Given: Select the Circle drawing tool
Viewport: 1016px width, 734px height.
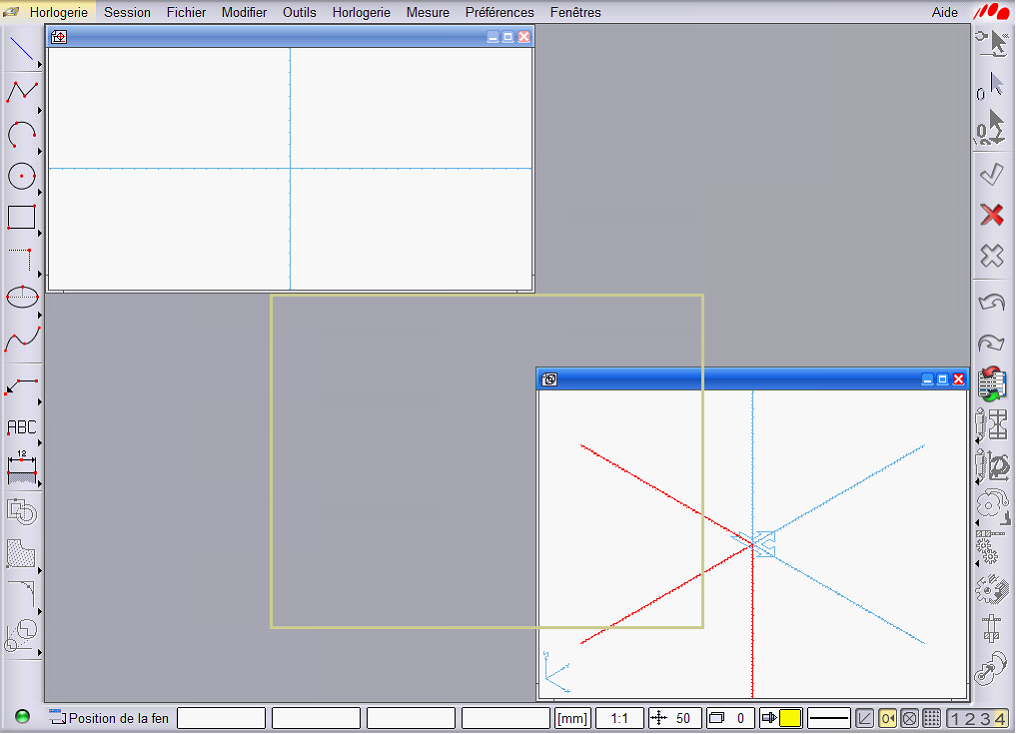Looking at the screenshot, I should (x=21, y=176).
